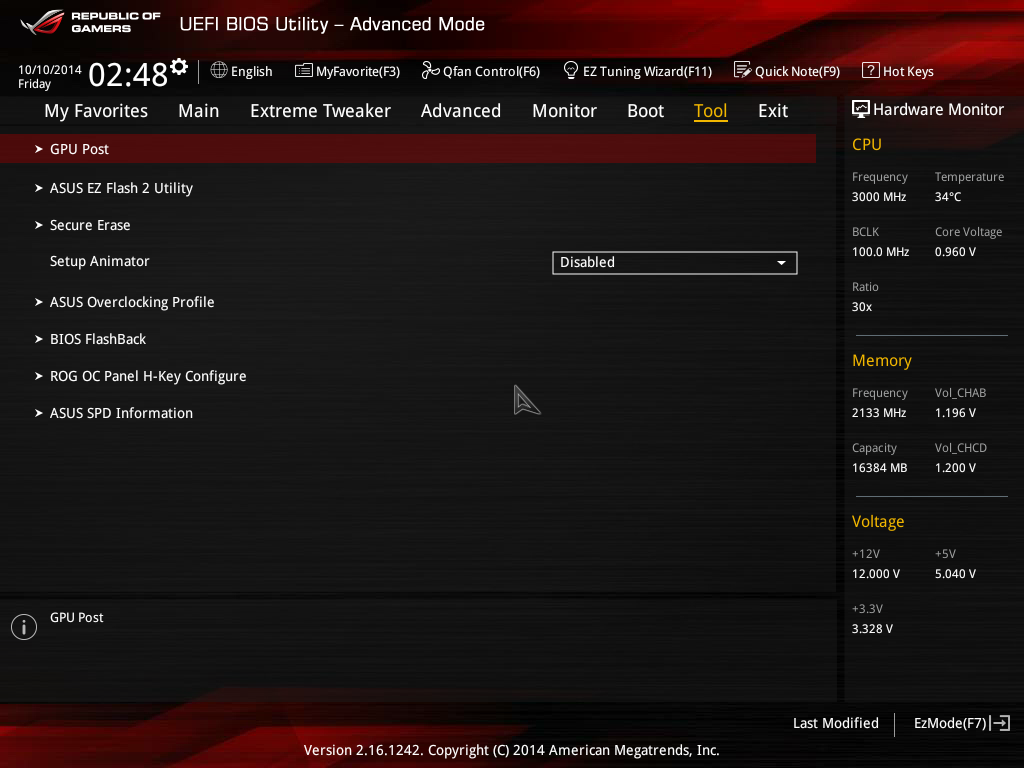
Task: Expand ROG OC Panel H-Key Configure arrow
Action: point(39,376)
